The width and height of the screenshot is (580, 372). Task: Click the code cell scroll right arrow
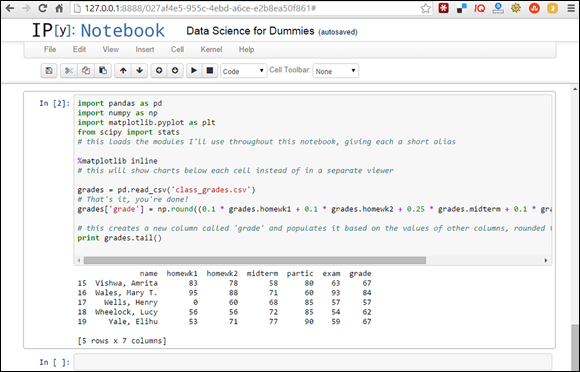[546, 260]
